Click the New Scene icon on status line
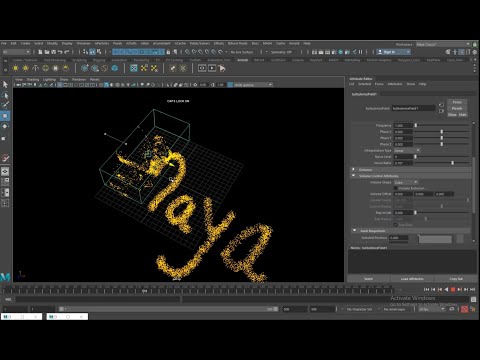480x360 pixels. coord(40,52)
